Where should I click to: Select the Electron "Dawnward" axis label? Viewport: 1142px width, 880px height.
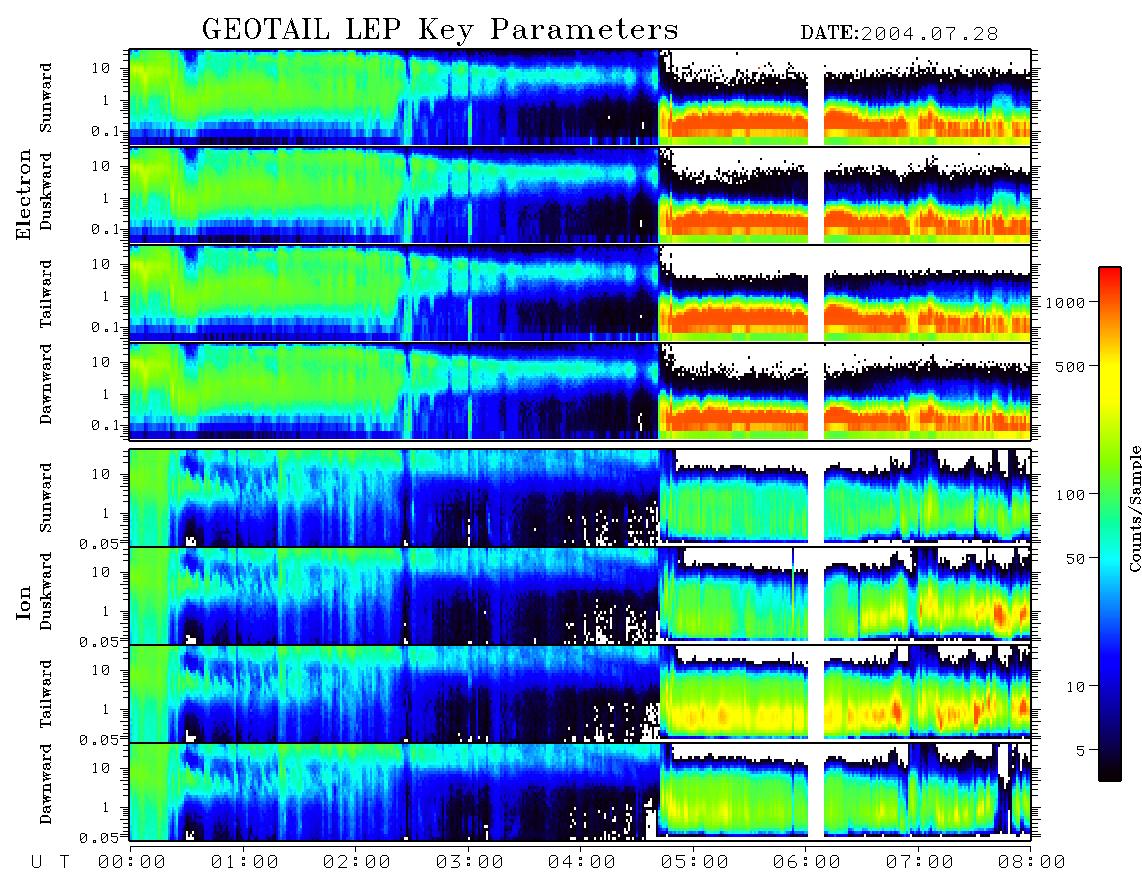(46, 384)
